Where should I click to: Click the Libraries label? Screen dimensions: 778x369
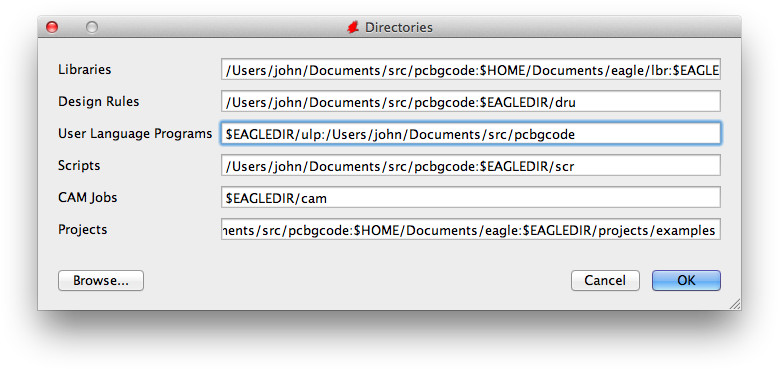click(84, 69)
